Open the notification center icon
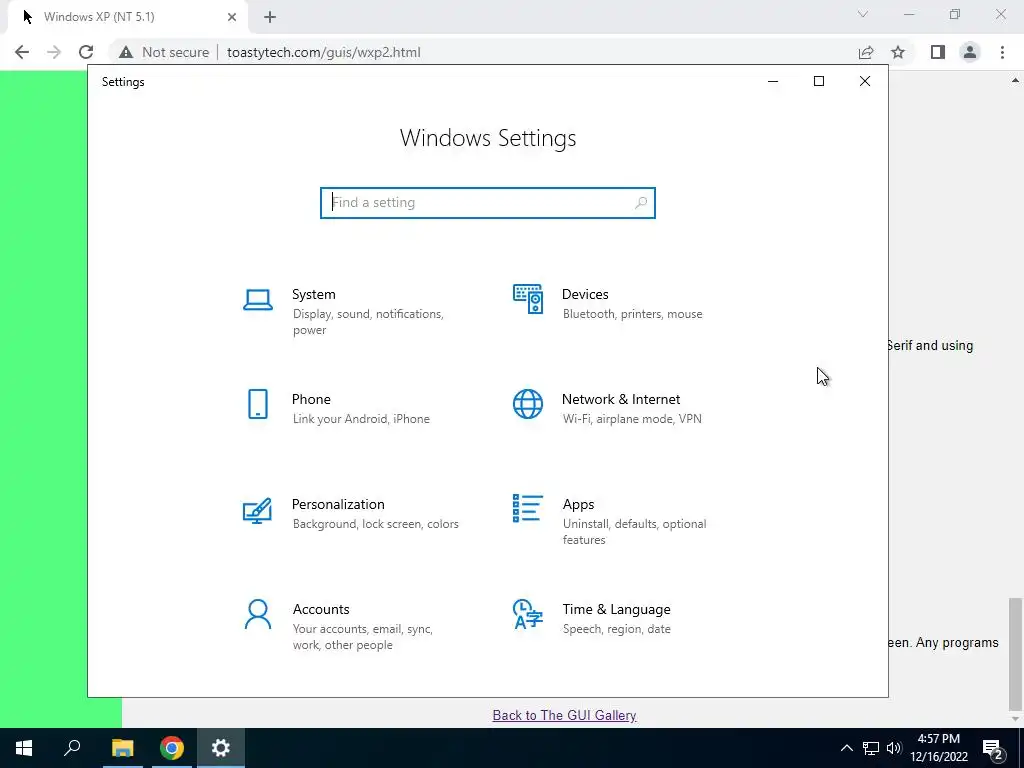Image resolution: width=1024 pixels, height=768 pixels. [993, 748]
